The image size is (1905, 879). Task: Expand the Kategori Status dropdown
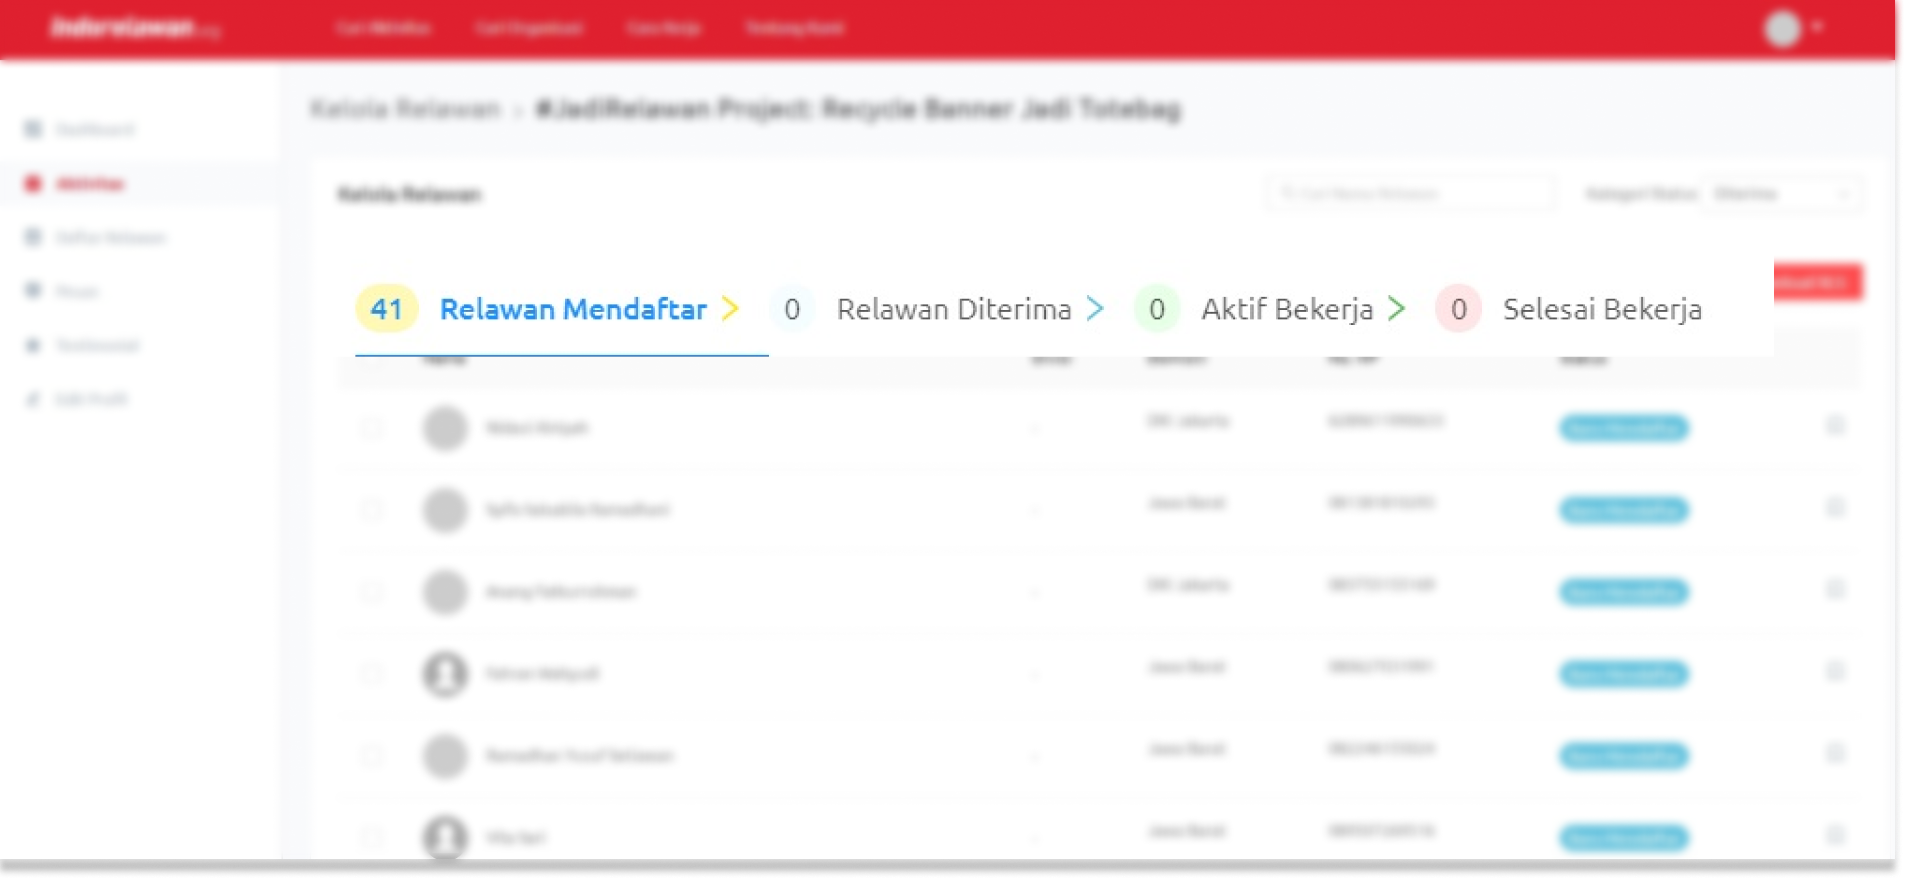[x=1784, y=194]
